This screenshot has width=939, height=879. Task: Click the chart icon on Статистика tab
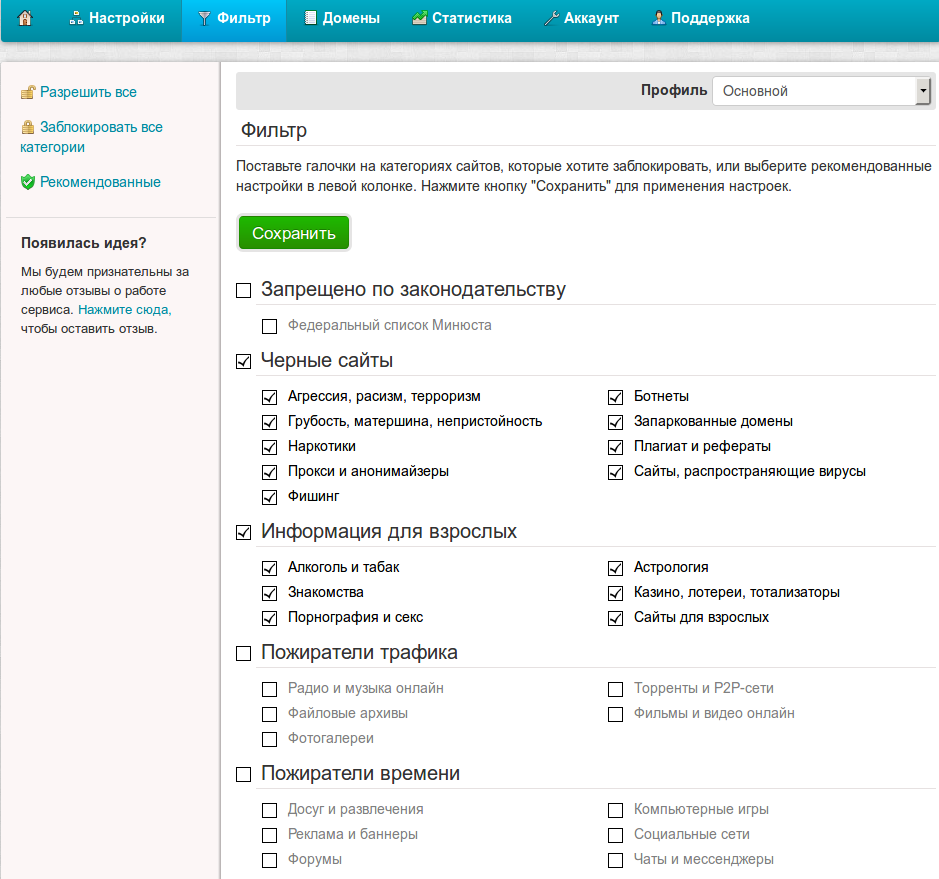420,18
